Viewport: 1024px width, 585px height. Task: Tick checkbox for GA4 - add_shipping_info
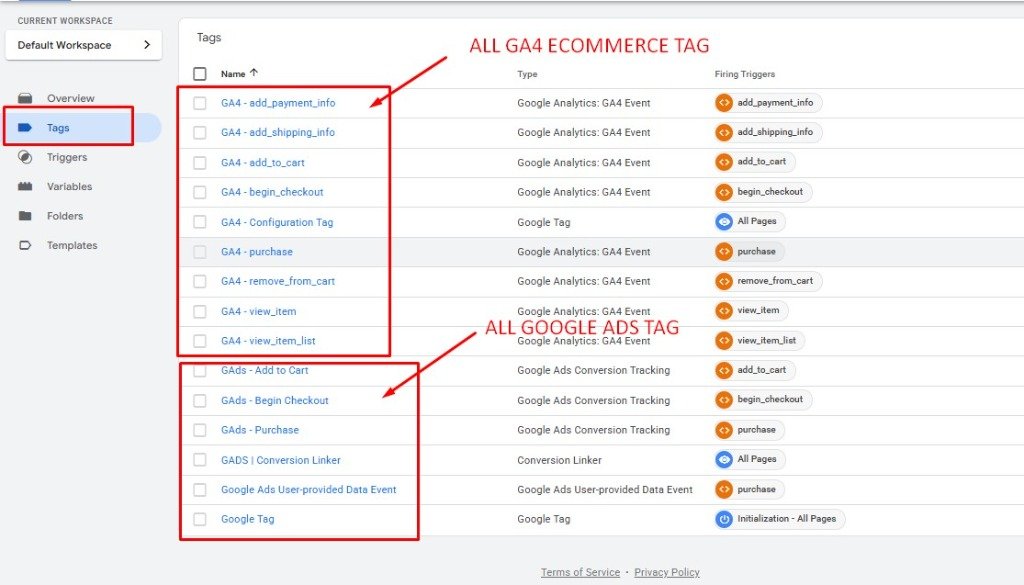[200, 133]
